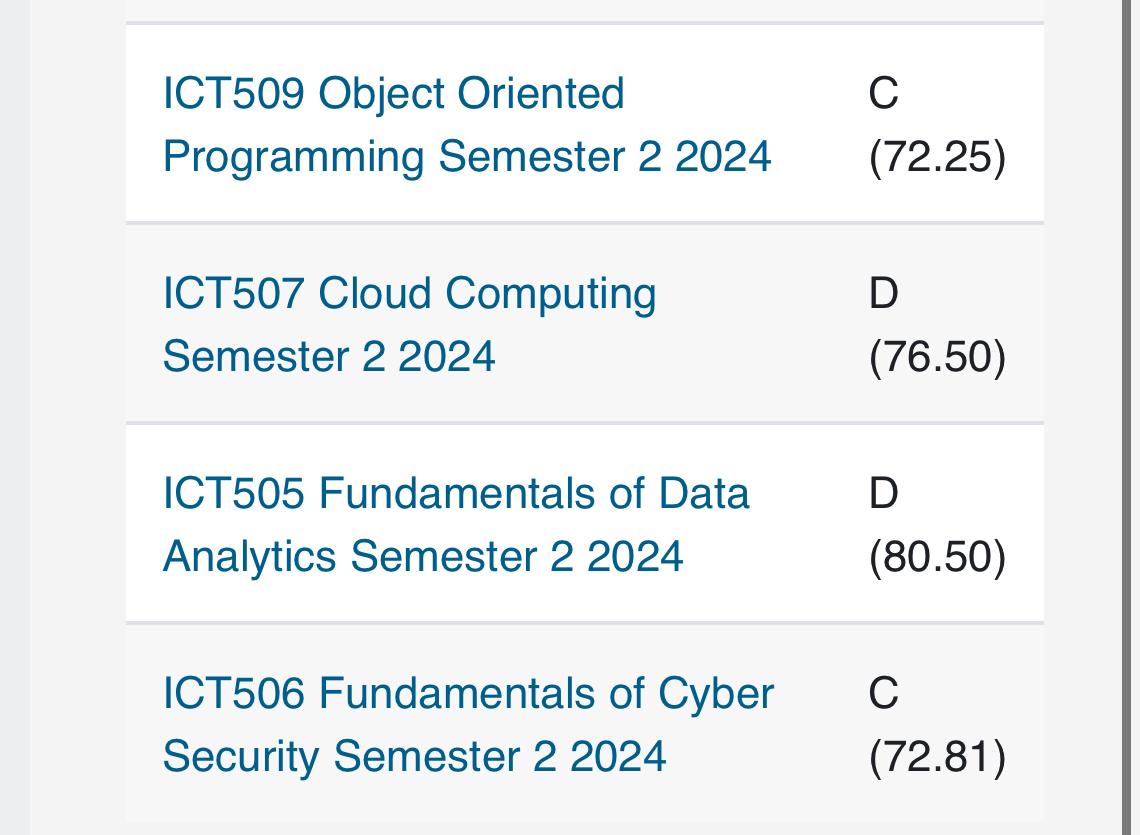Open ICT507 Cloud Computing course link
1140x835 pixels.
(x=409, y=324)
